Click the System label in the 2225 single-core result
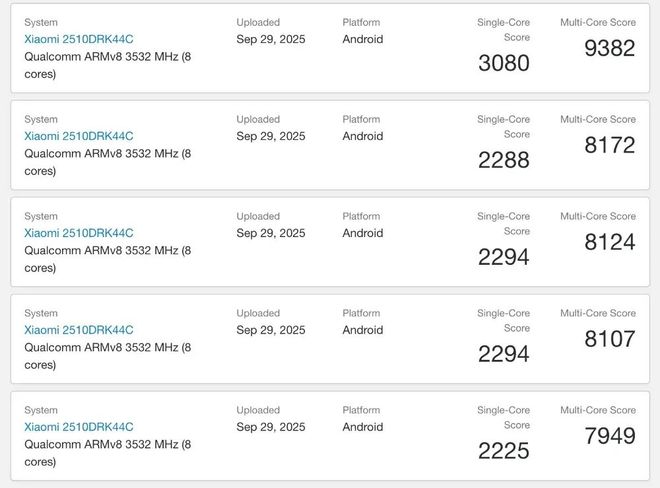660x488 pixels. [x=41, y=410]
